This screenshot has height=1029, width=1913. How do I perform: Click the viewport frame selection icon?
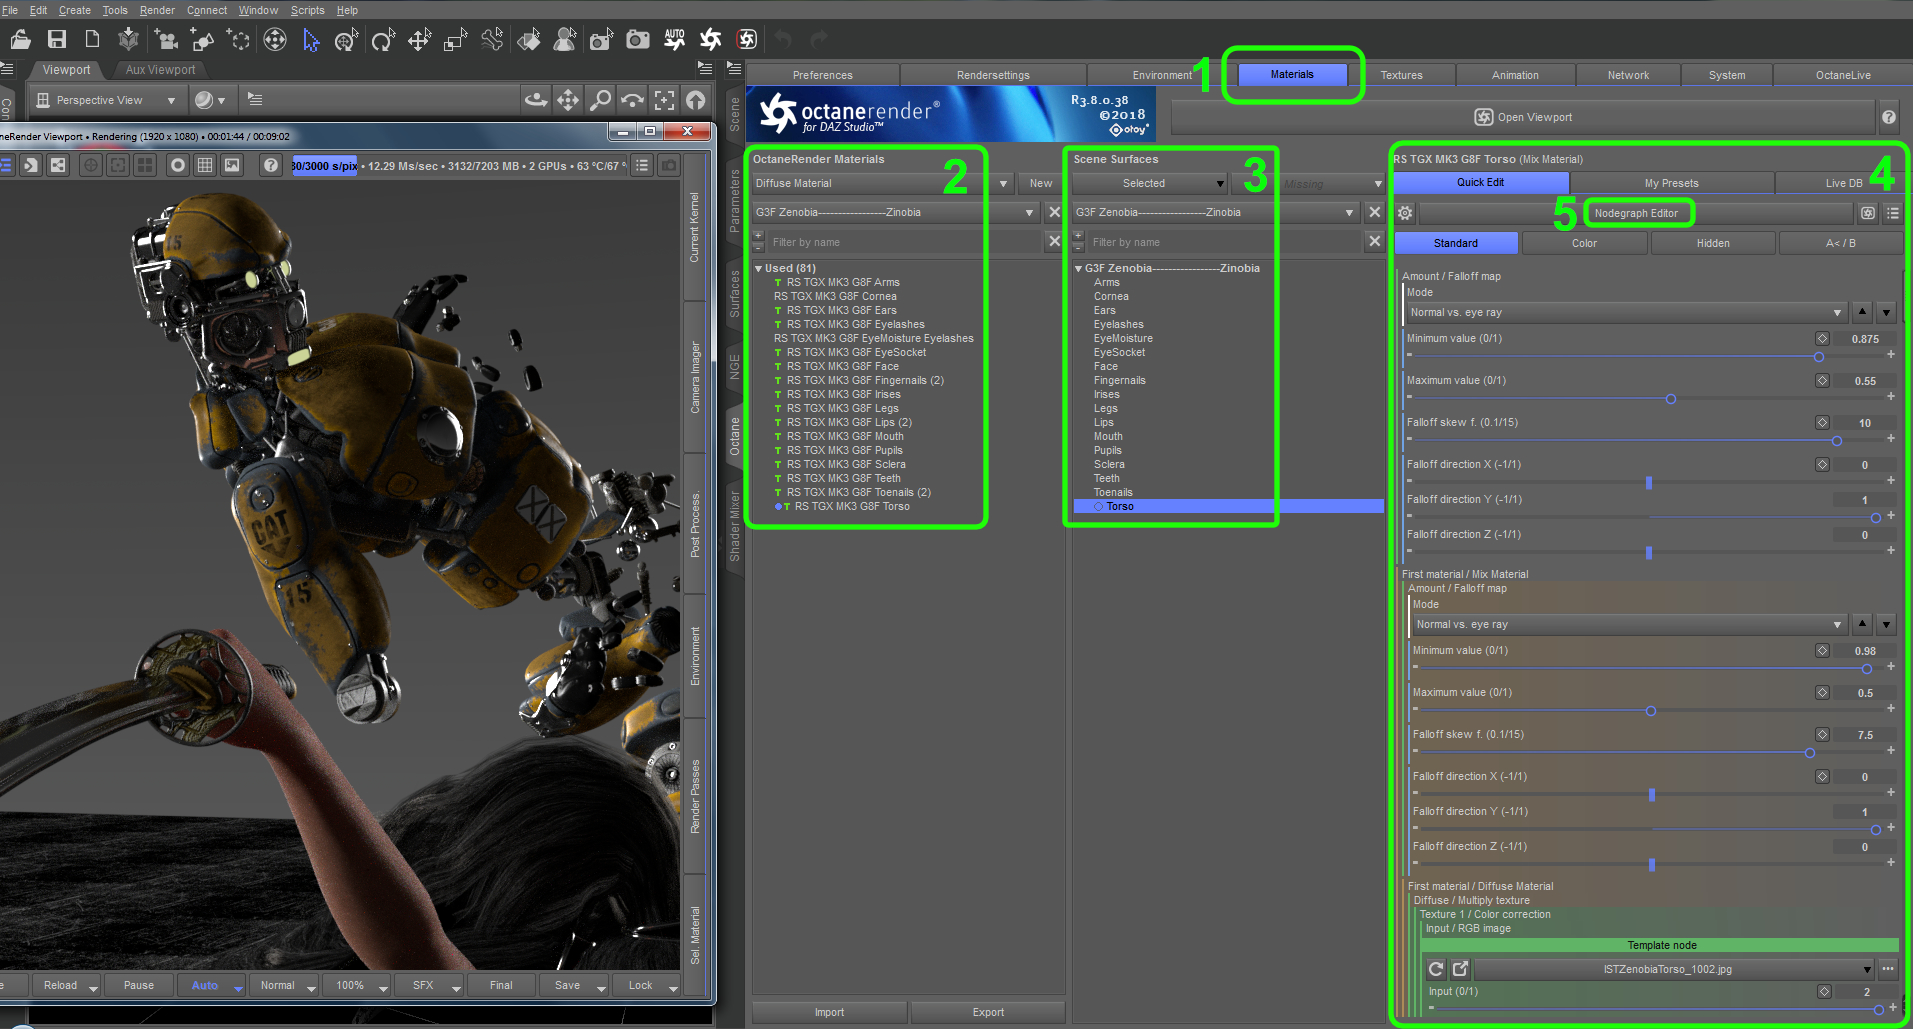[x=664, y=100]
